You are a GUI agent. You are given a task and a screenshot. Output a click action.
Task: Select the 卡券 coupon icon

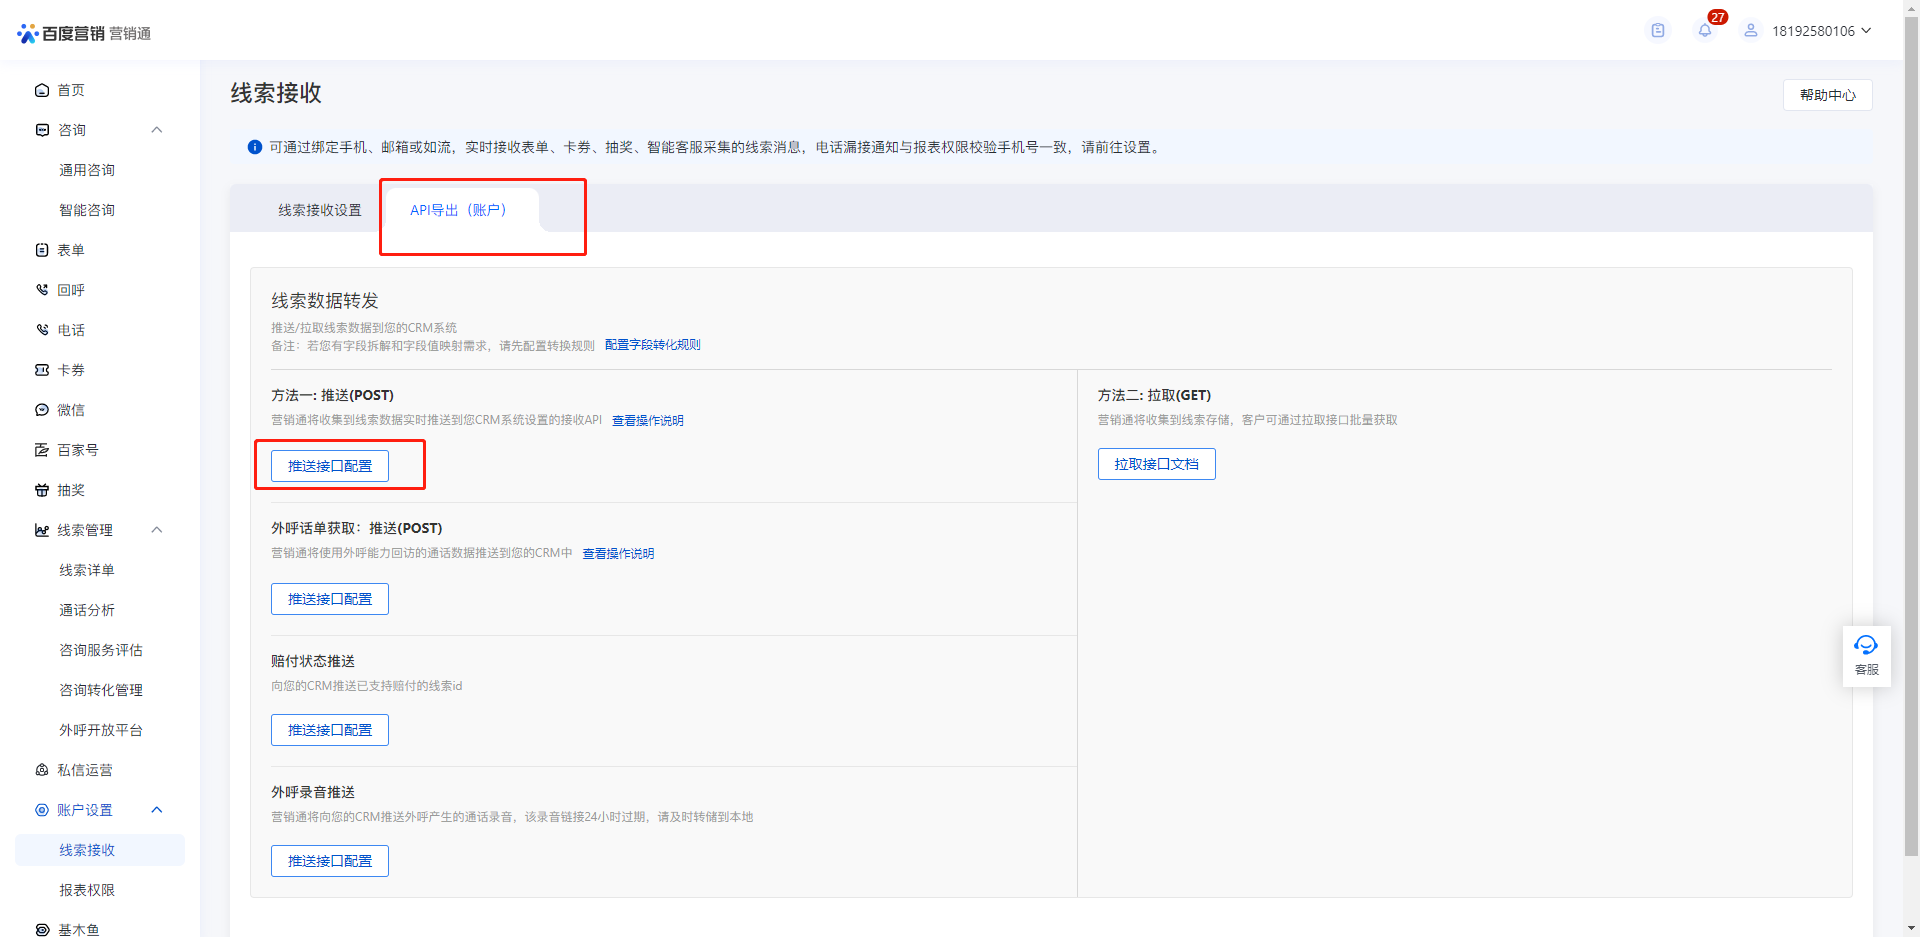tap(41, 370)
